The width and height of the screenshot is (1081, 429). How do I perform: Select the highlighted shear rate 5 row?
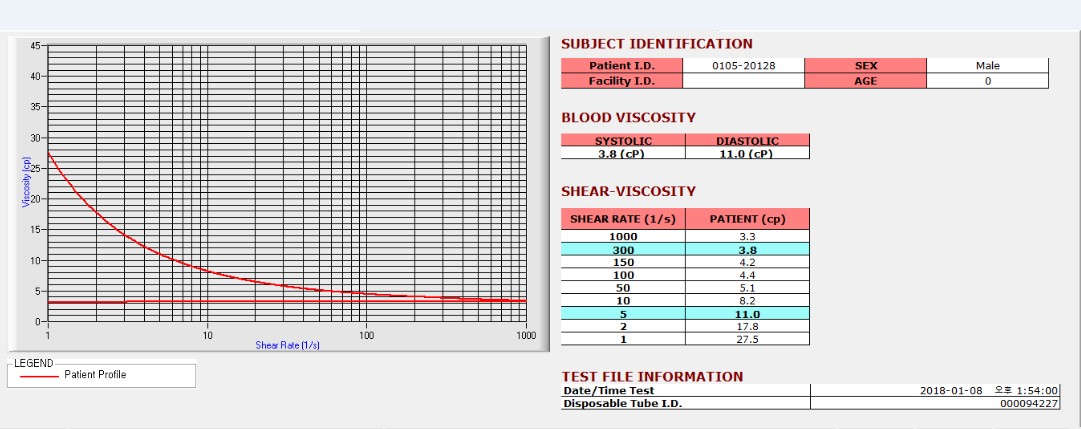(685, 313)
